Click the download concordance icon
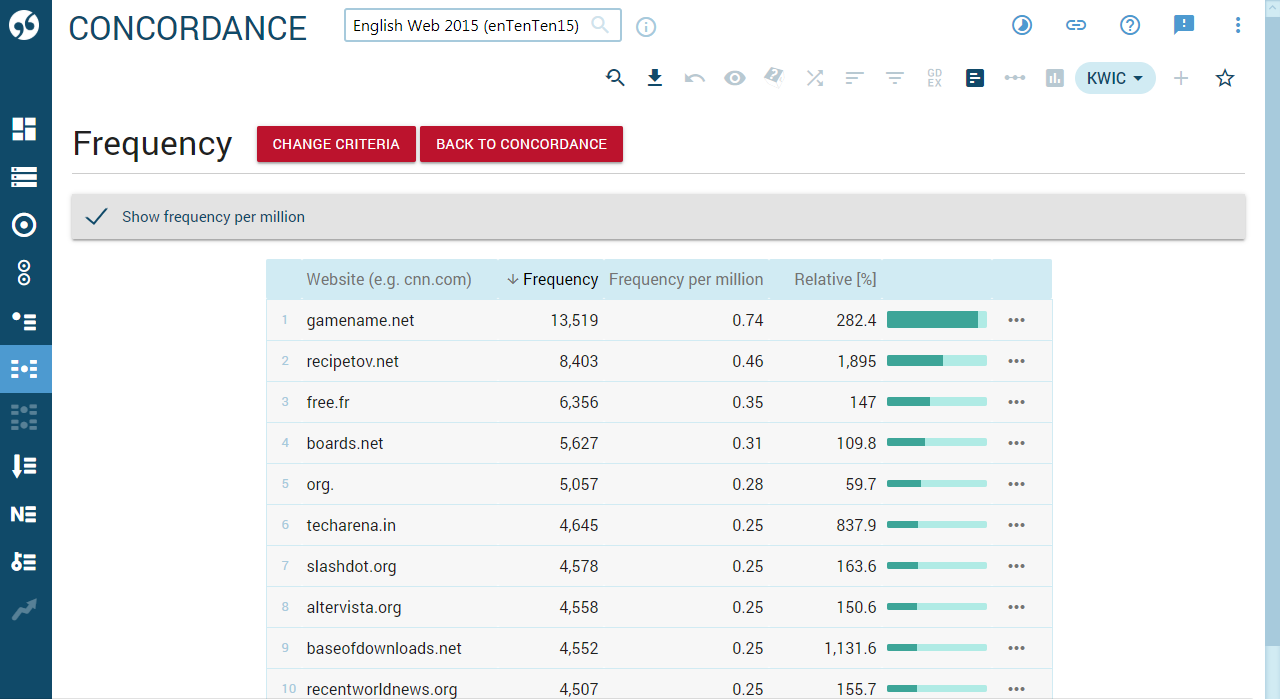This screenshot has width=1280, height=699. pyautogui.click(x=655, y=78)
